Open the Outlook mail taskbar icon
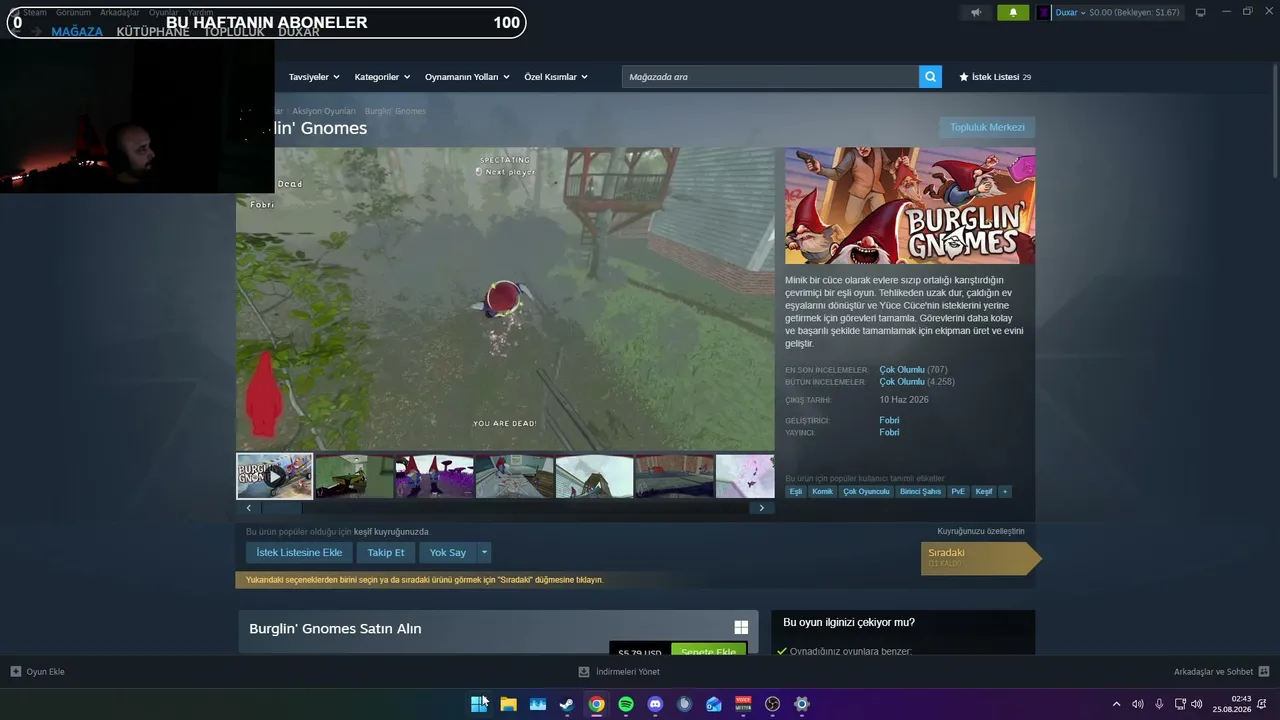Image resolution: width=1280 pixels, height=720 pixels. pyautogui.click(x=714, y=704)
